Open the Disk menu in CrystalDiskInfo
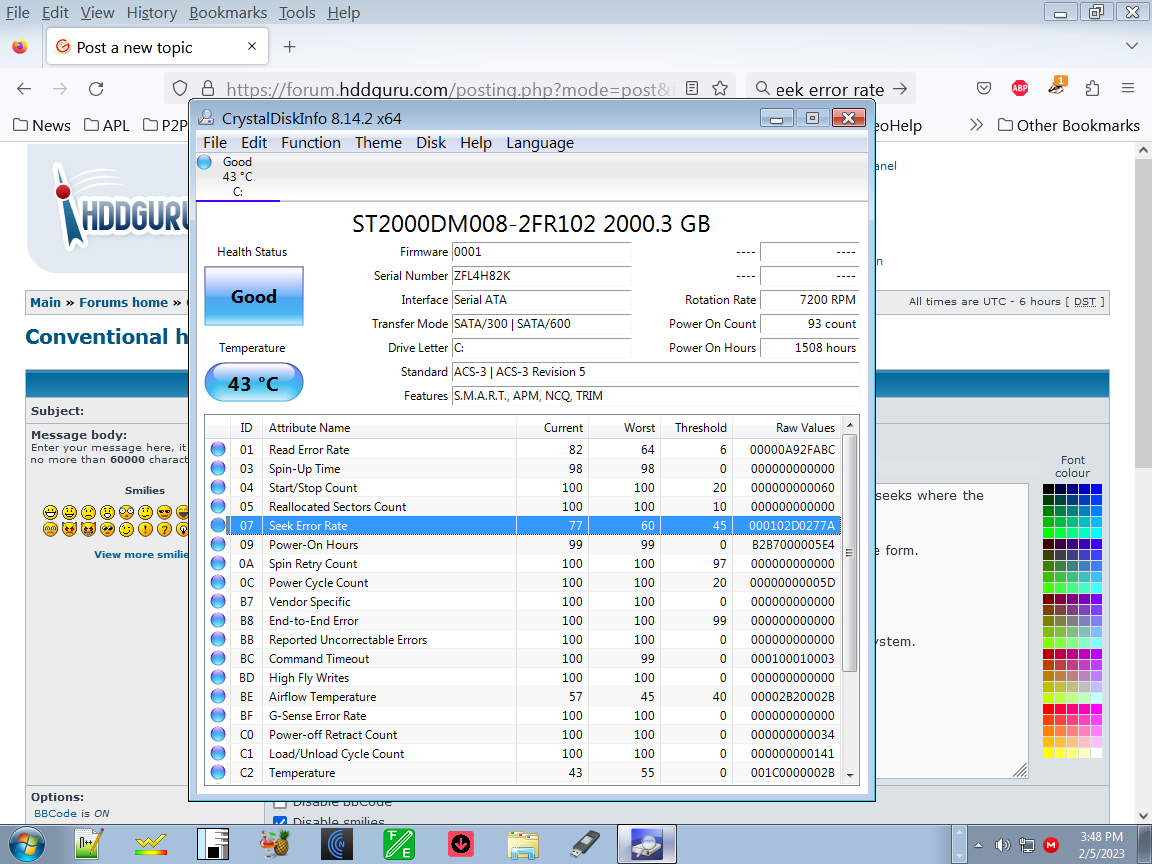The height and width of the screenshot is (864, 1152). 431,143
